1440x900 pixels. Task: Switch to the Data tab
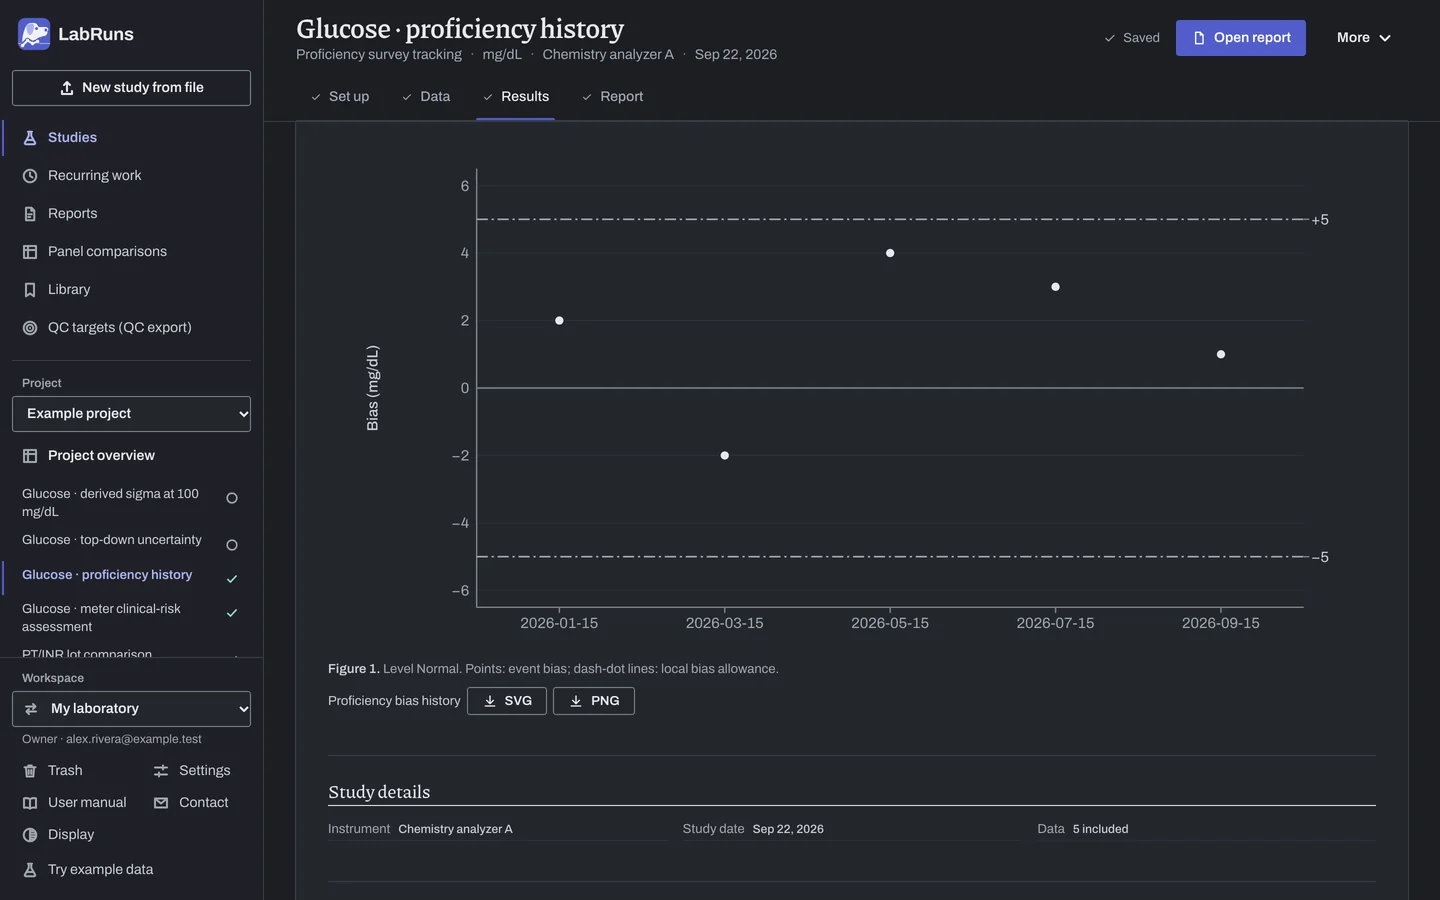click(x=426, y=97)
